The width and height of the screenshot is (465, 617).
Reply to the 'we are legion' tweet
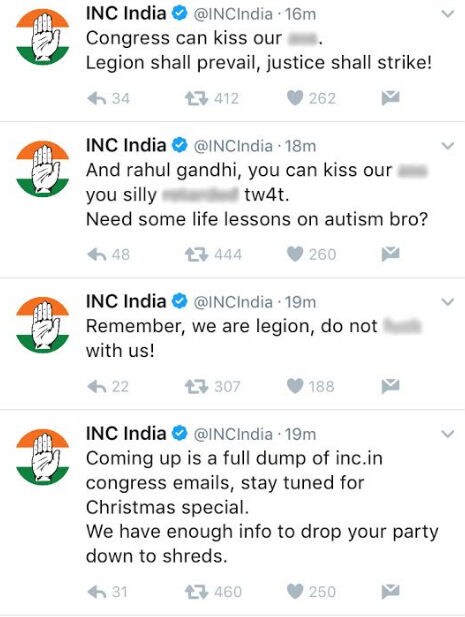click(97, 386)
